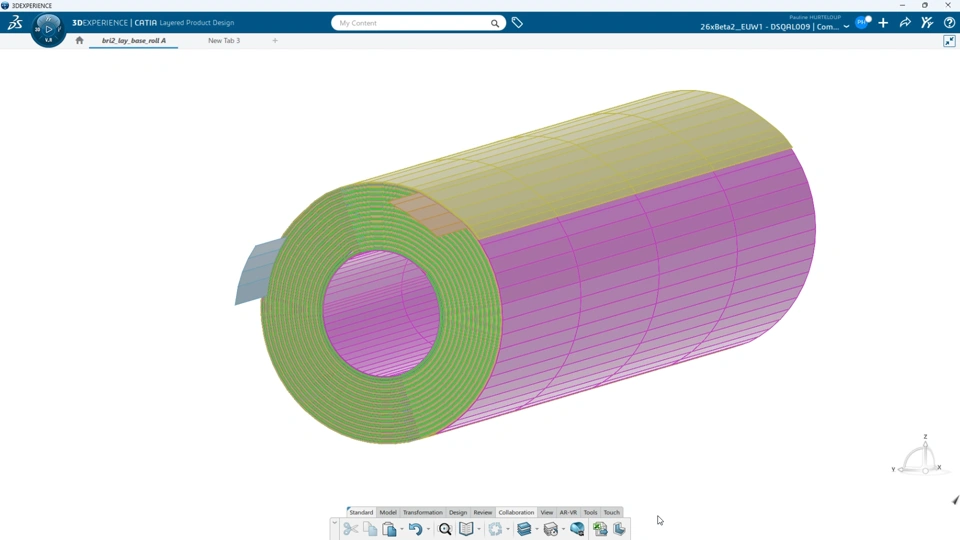
Task: Open the tags (6WTags) icon
Action: pos(517,23)
